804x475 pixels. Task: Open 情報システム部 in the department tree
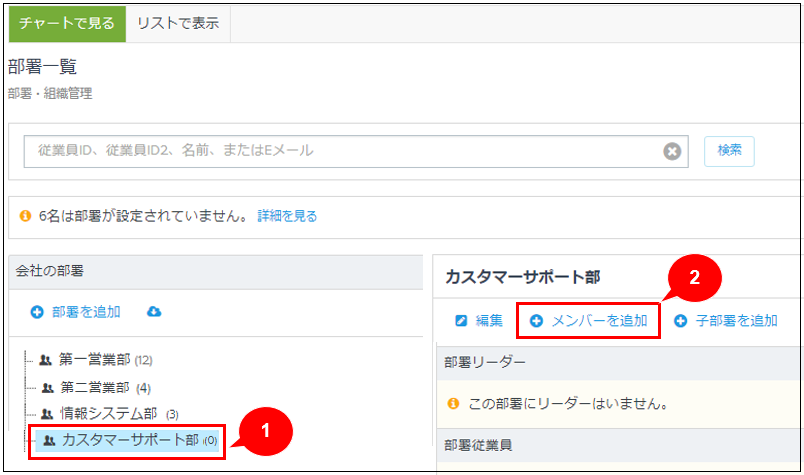(x=109, y=414)
